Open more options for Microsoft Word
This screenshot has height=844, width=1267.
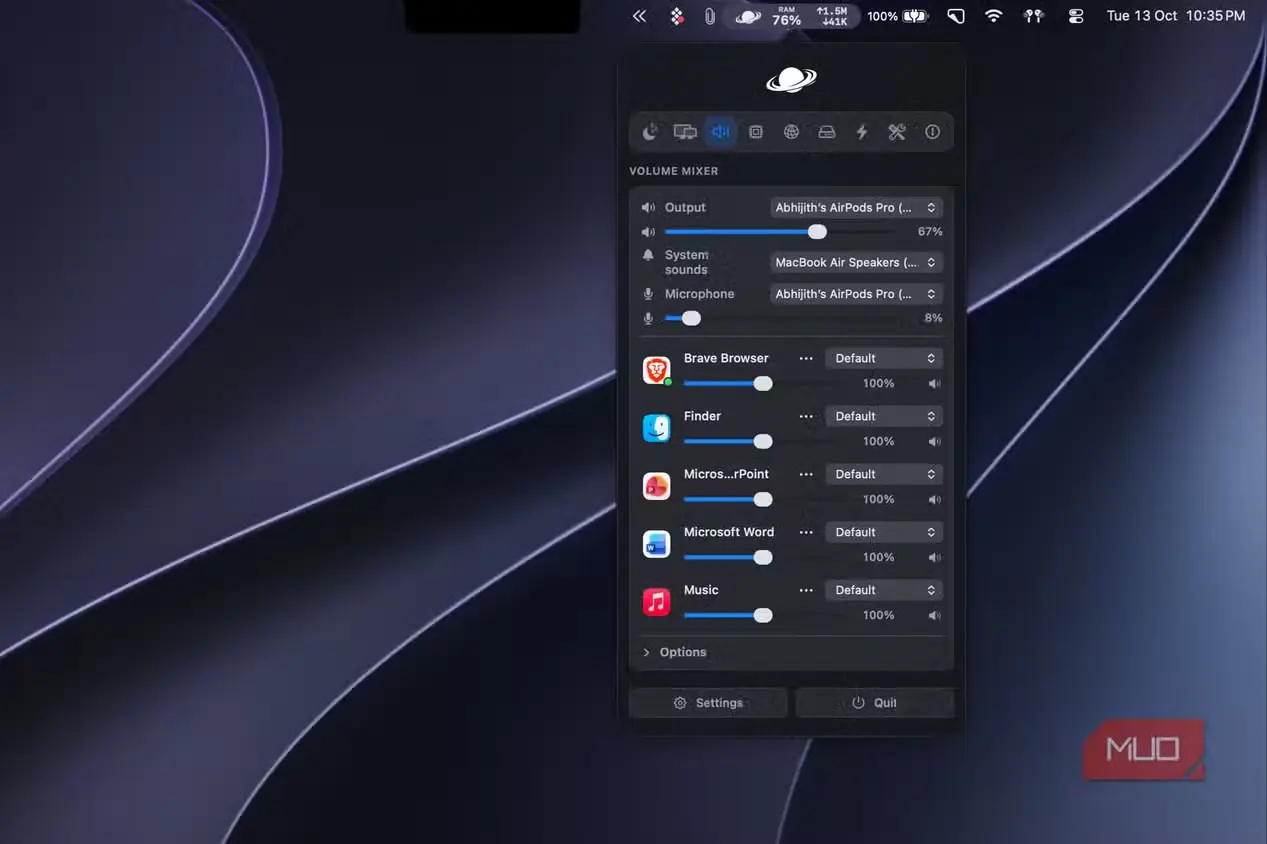(806, 532)
